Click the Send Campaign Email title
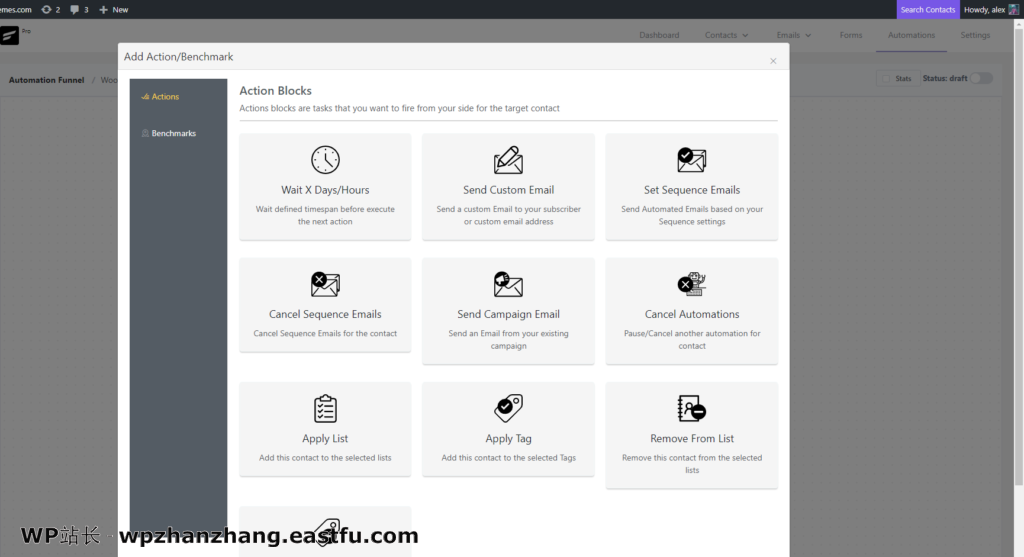 point(508,314)
